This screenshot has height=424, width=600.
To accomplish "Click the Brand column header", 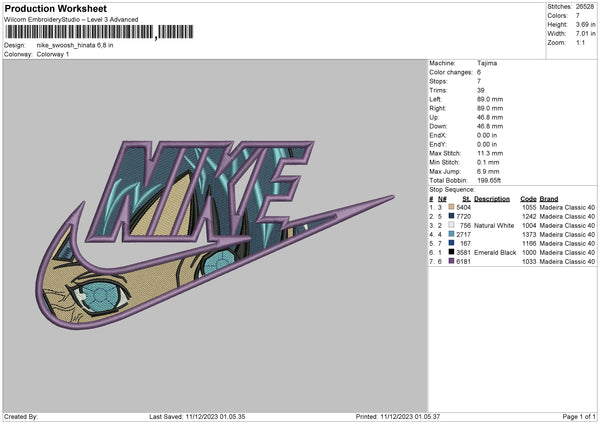I will tap(550, 199).
